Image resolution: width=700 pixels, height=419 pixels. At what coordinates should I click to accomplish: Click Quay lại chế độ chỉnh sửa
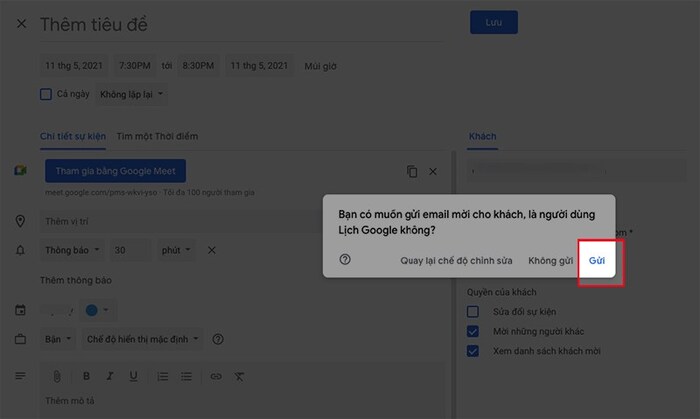(x=456, y=260)
